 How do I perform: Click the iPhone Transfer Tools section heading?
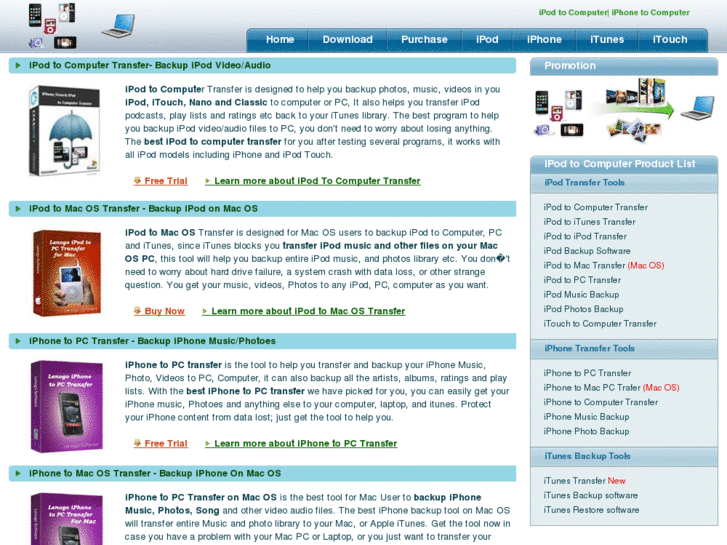pos(589,348)
